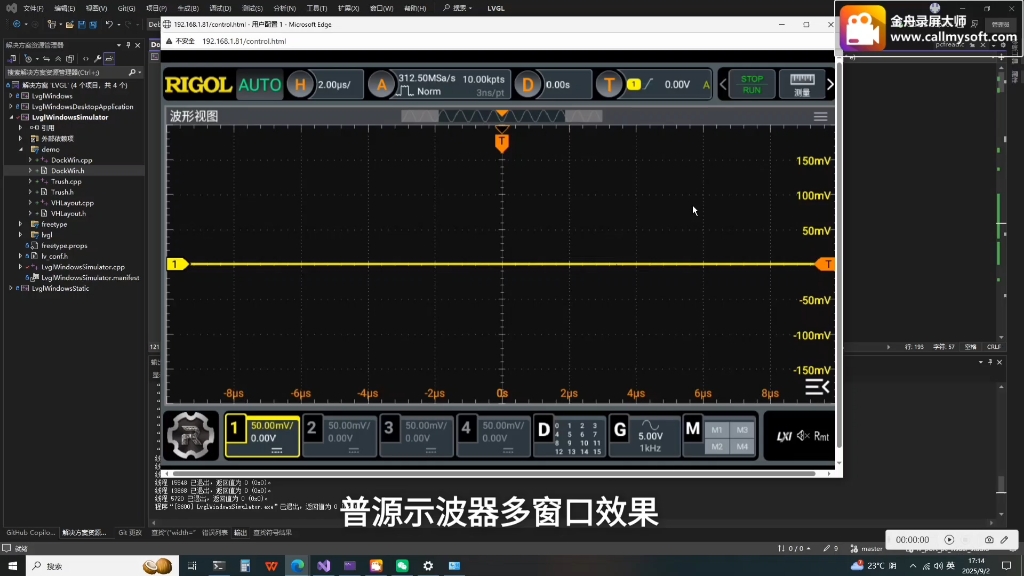Click the LXI status icon

click(784, 436)
